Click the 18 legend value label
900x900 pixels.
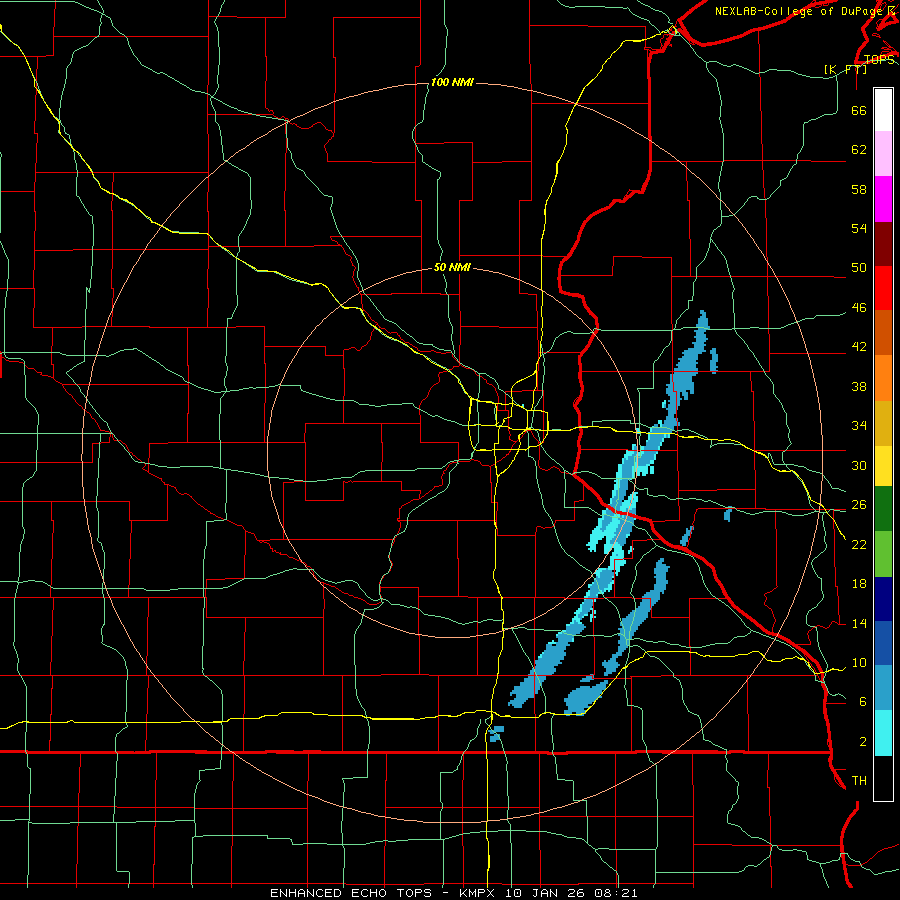[859, 584]
